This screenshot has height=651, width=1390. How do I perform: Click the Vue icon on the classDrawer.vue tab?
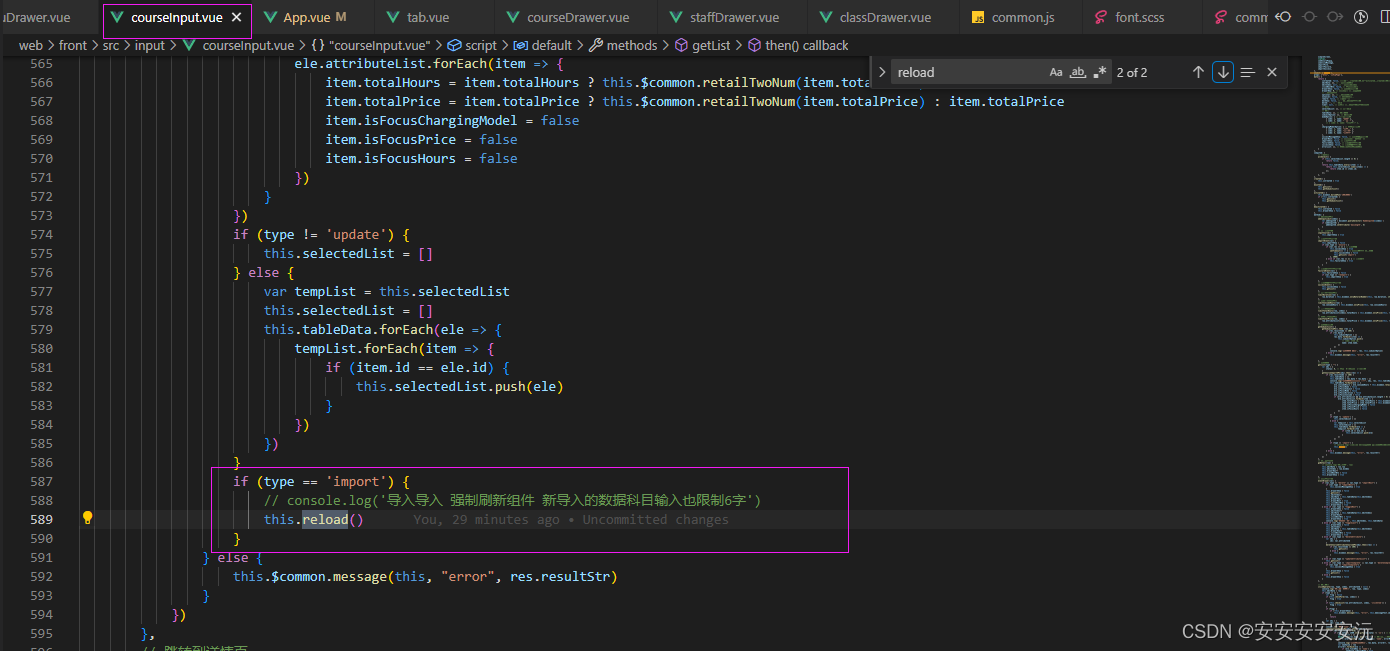pos(826,18)
